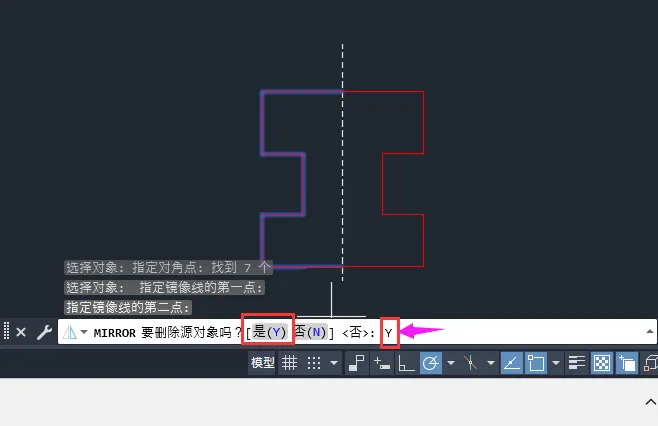Open isometric drafting plane dropdown
The width and height of the screenshot is (658, 426).
(x=491, y=363)
